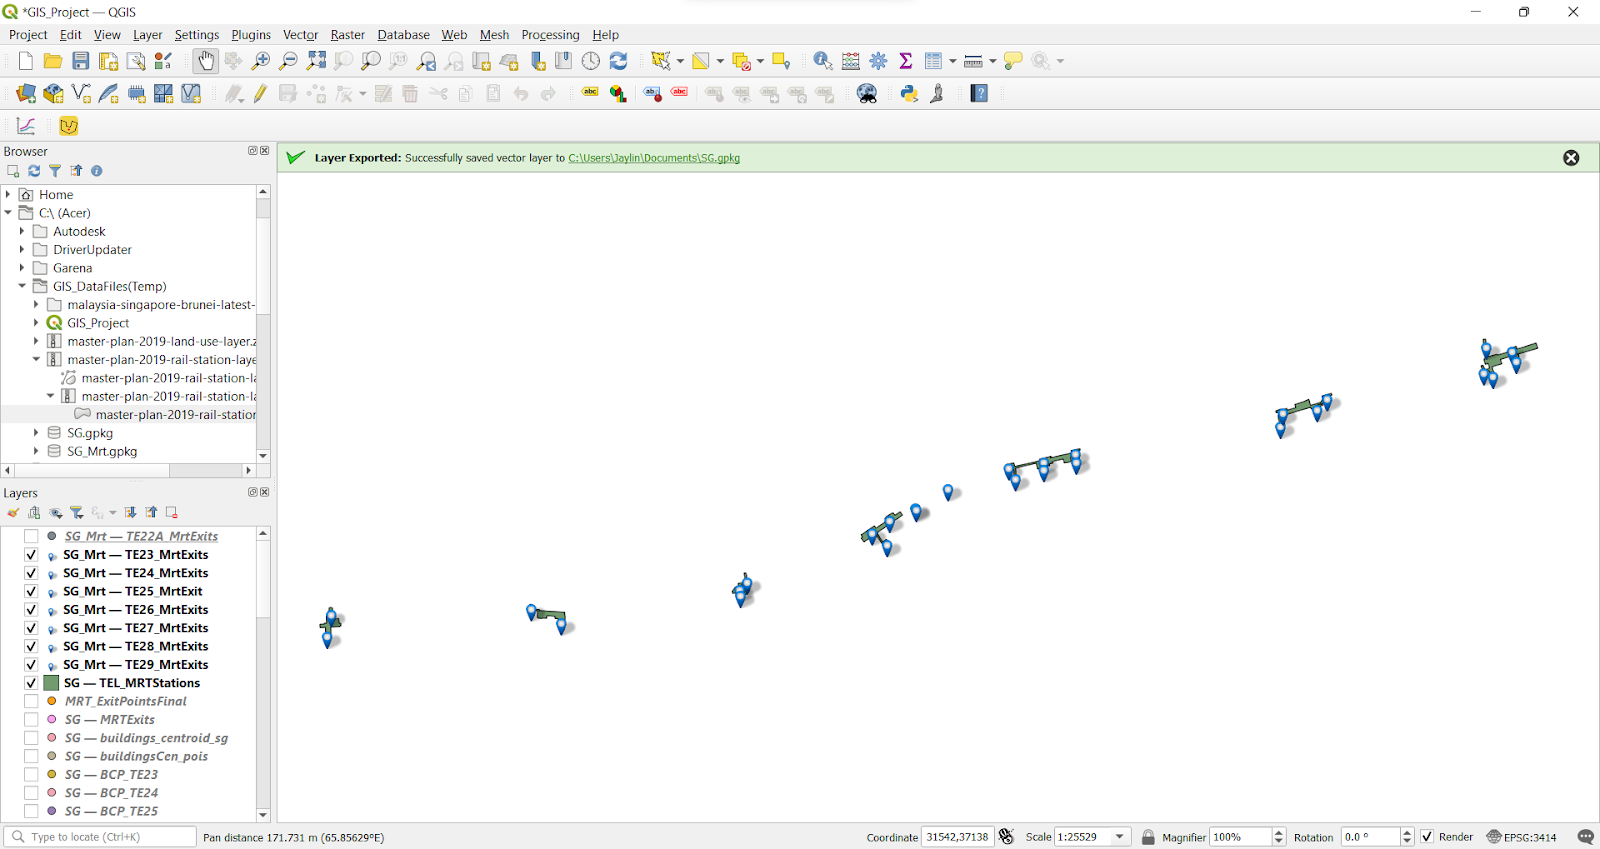
Task: Activate the Identify Features tool
Action: (x=822, y=61)
